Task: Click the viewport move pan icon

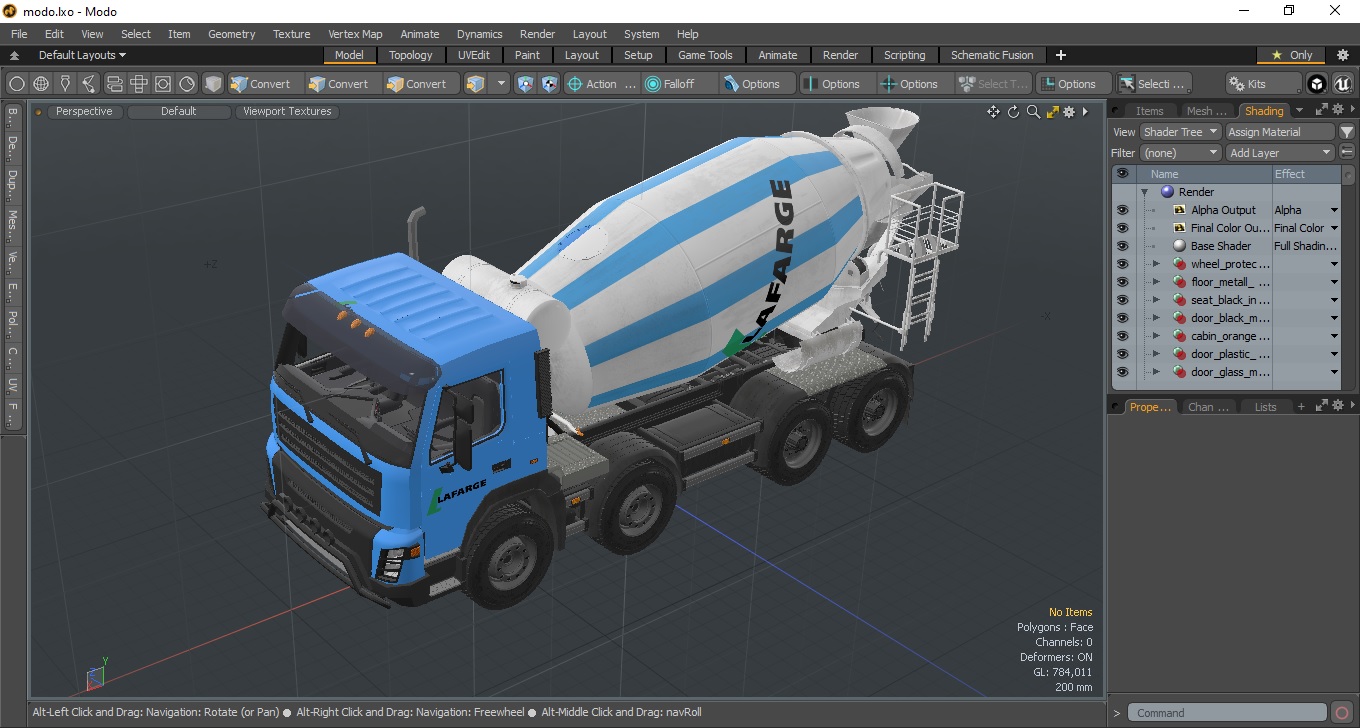Action: click(993, 112)
